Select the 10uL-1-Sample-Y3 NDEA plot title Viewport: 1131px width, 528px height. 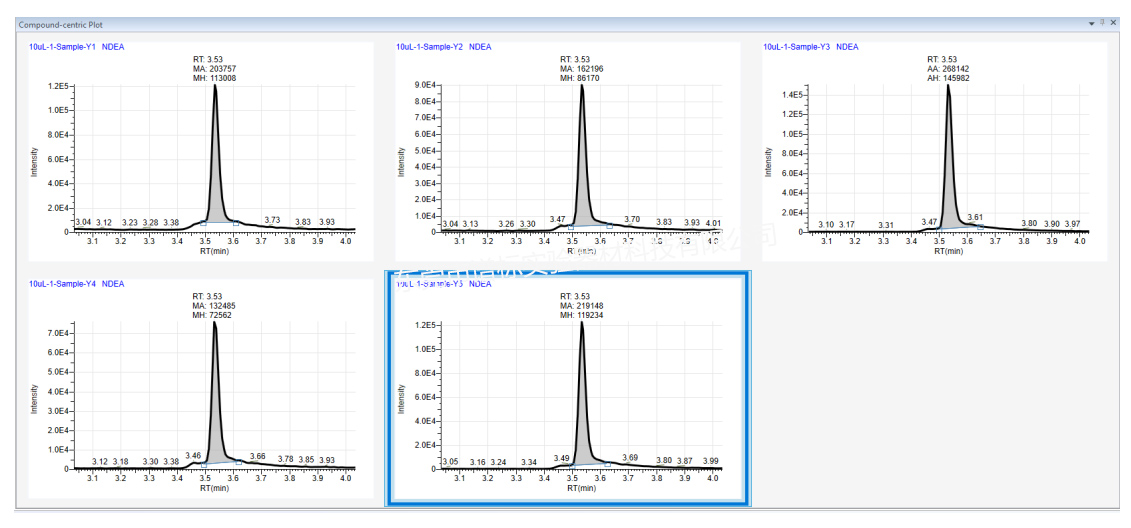pos(810,47)
